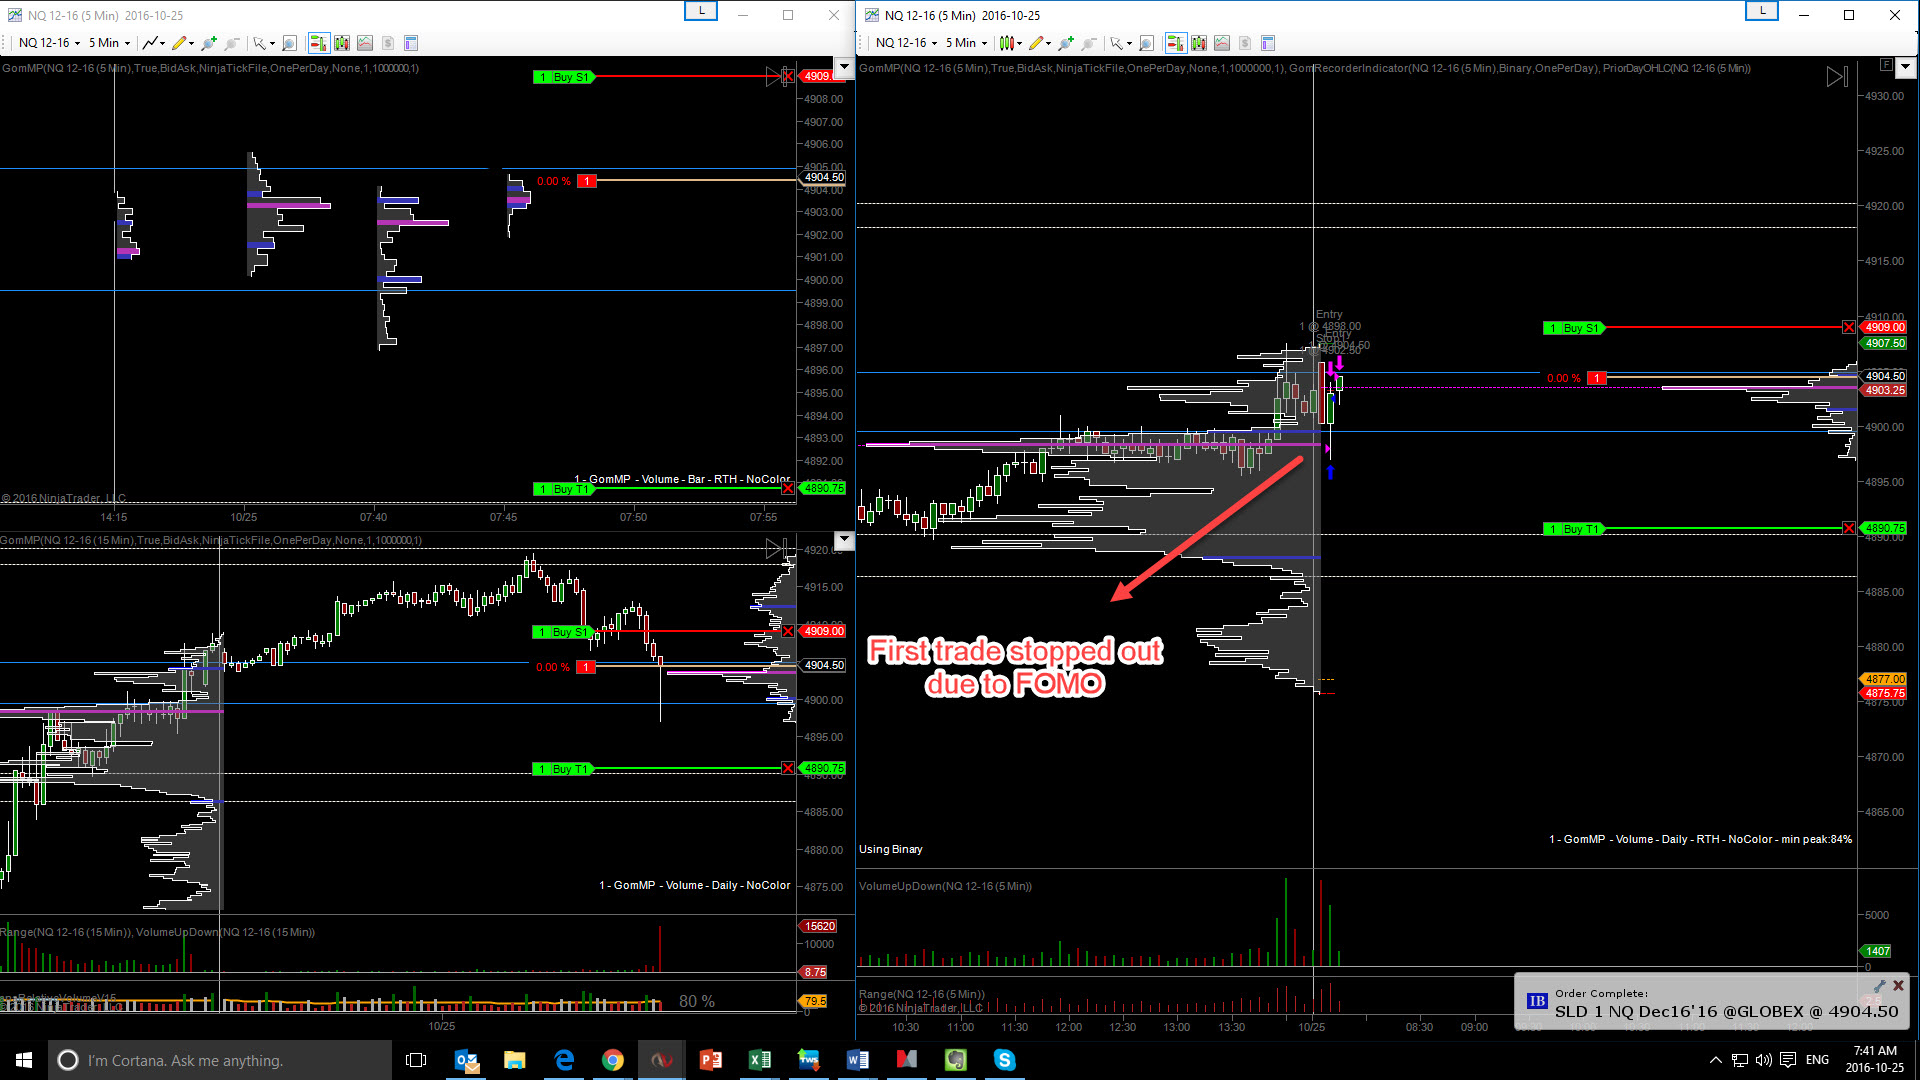Cancel Buy T1 order at 4890.75 in right chart
This screenshot has height=1080, width=1920.
(1849, 528)
